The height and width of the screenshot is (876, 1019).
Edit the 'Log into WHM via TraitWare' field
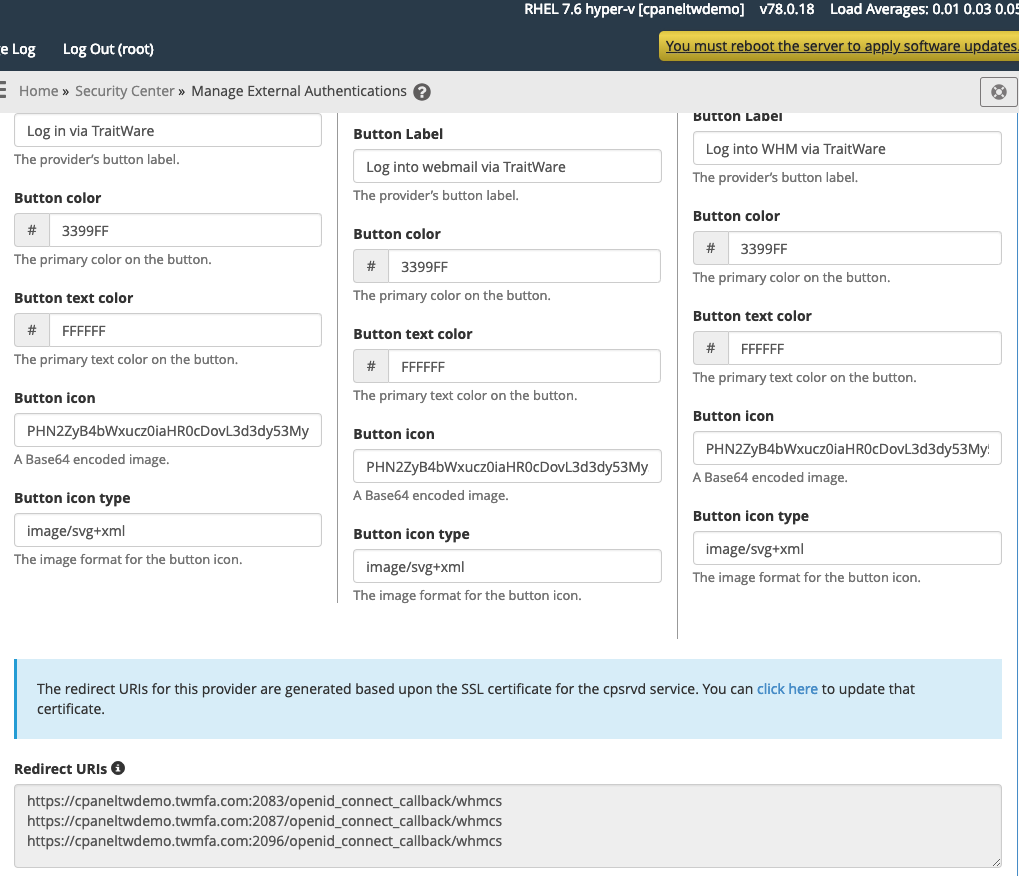tap(847, 148)
